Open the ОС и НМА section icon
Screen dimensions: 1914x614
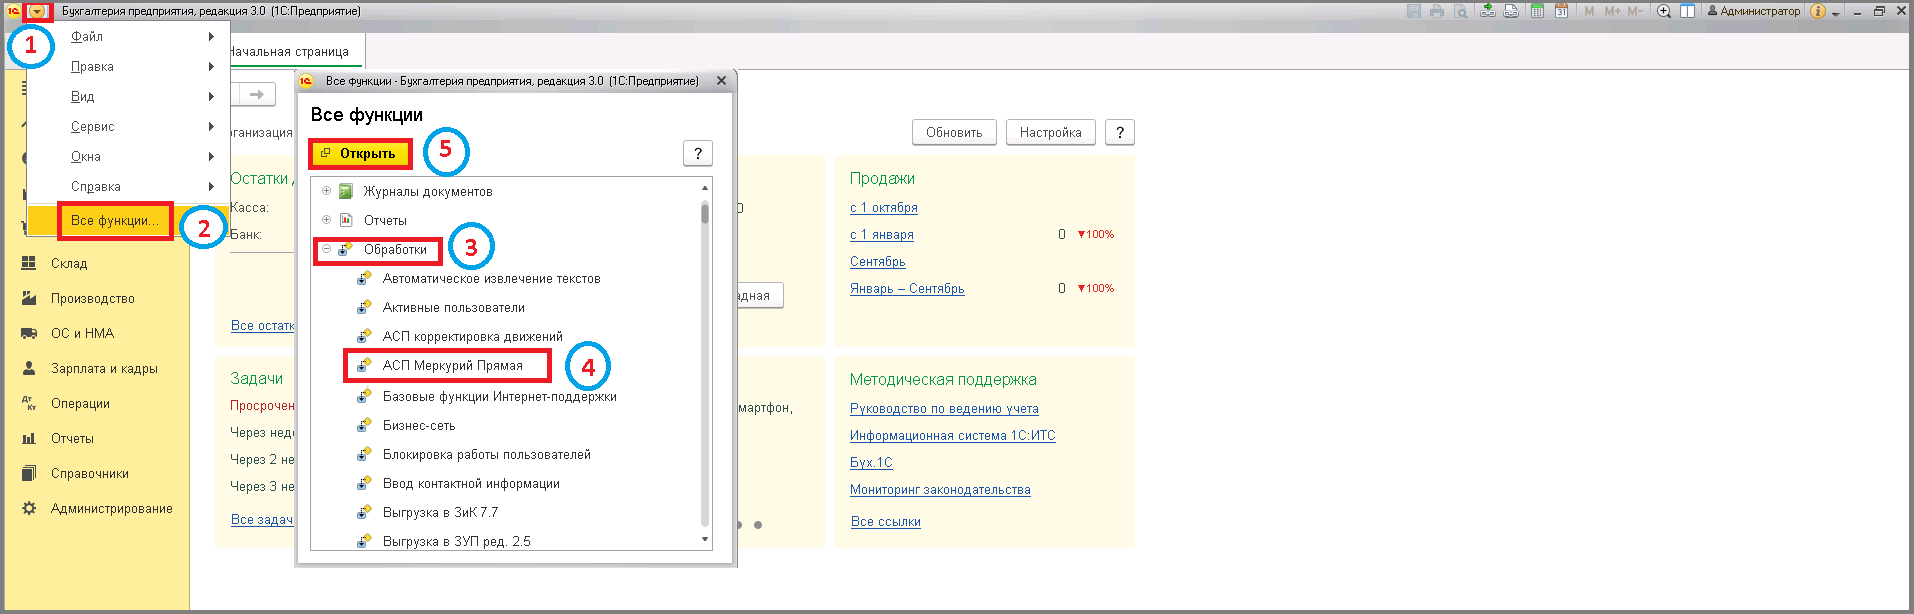(29, 333)
